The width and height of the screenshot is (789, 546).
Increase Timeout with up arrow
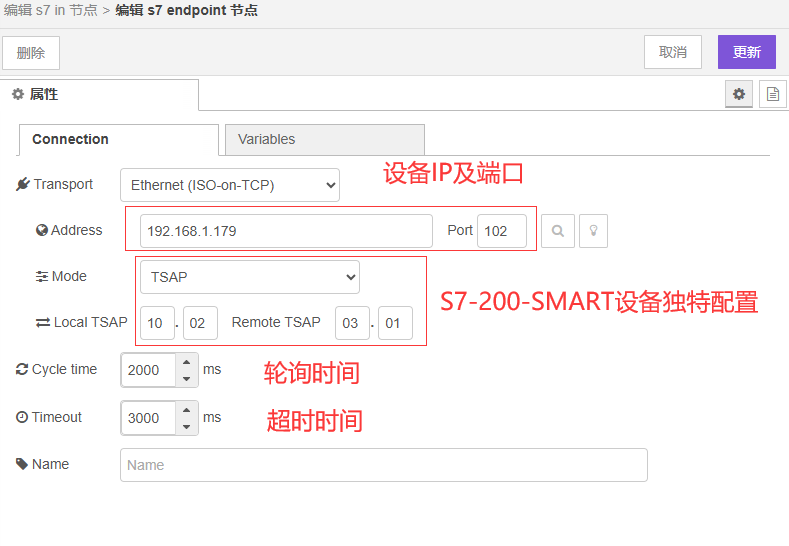tap(186, 410)
